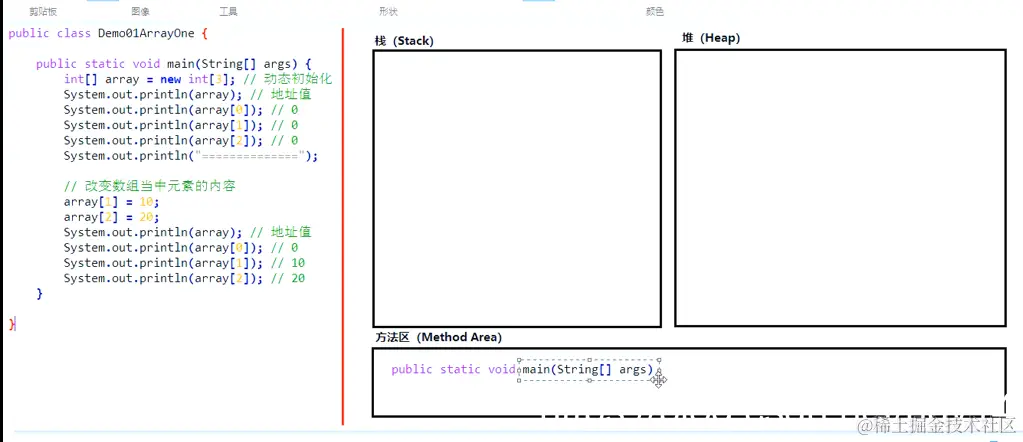Click the 'array[2] = 20;' assignment line
The width and height of the screenshot is (1023, 442).
tap(111, 217)
